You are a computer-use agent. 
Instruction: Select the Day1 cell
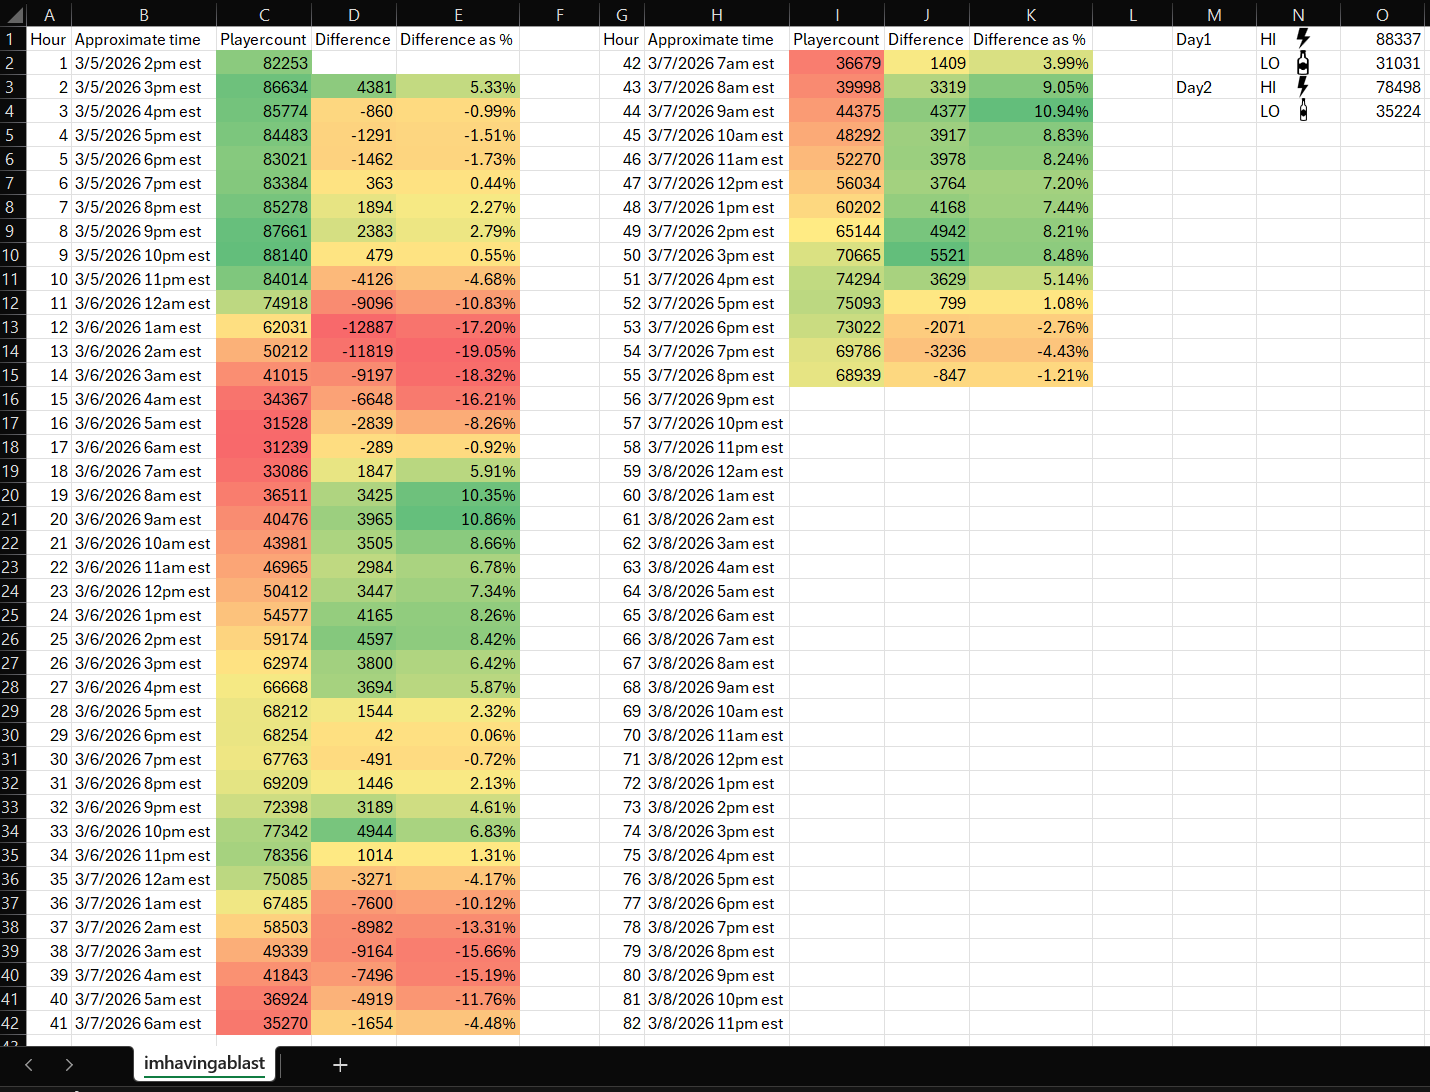(x=1214, y=39)
